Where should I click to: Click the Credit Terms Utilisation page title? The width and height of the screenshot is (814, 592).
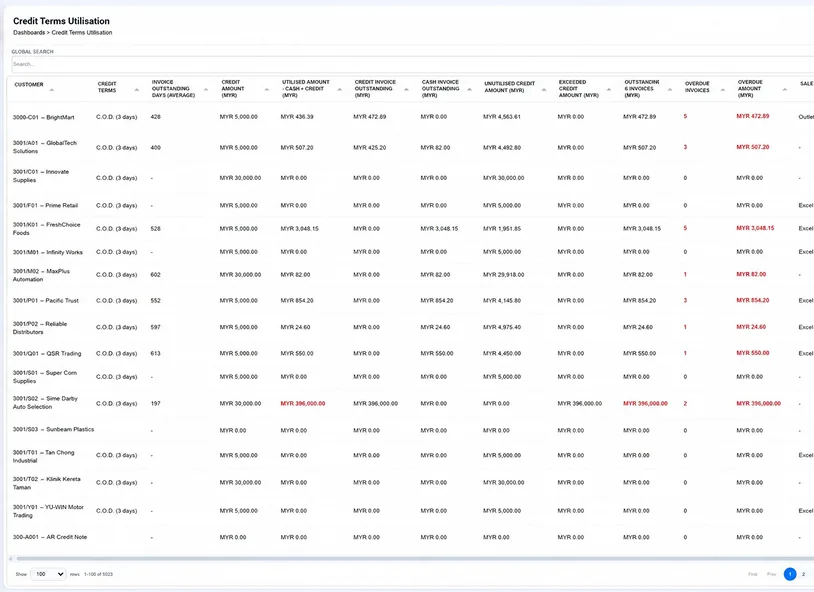[61, 21]
